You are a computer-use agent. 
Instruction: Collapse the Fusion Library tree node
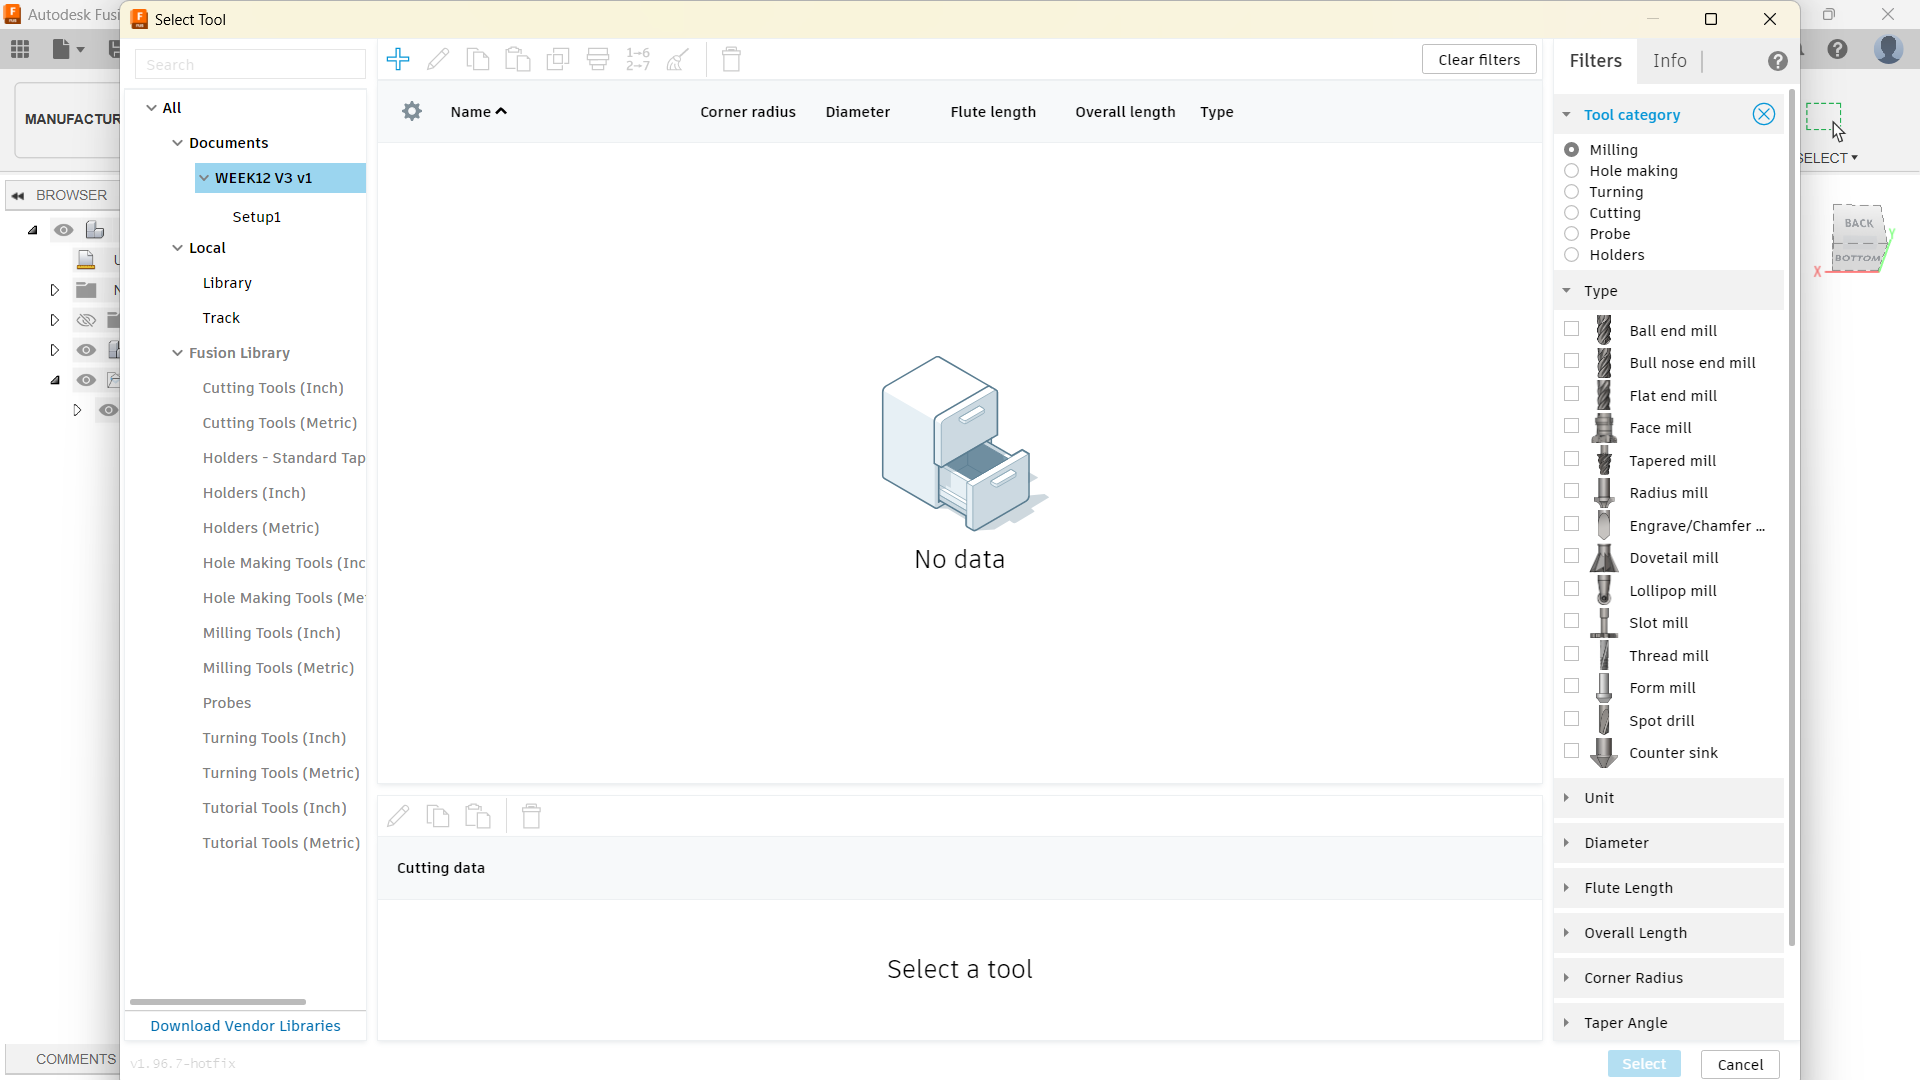[x=177, y=353]
